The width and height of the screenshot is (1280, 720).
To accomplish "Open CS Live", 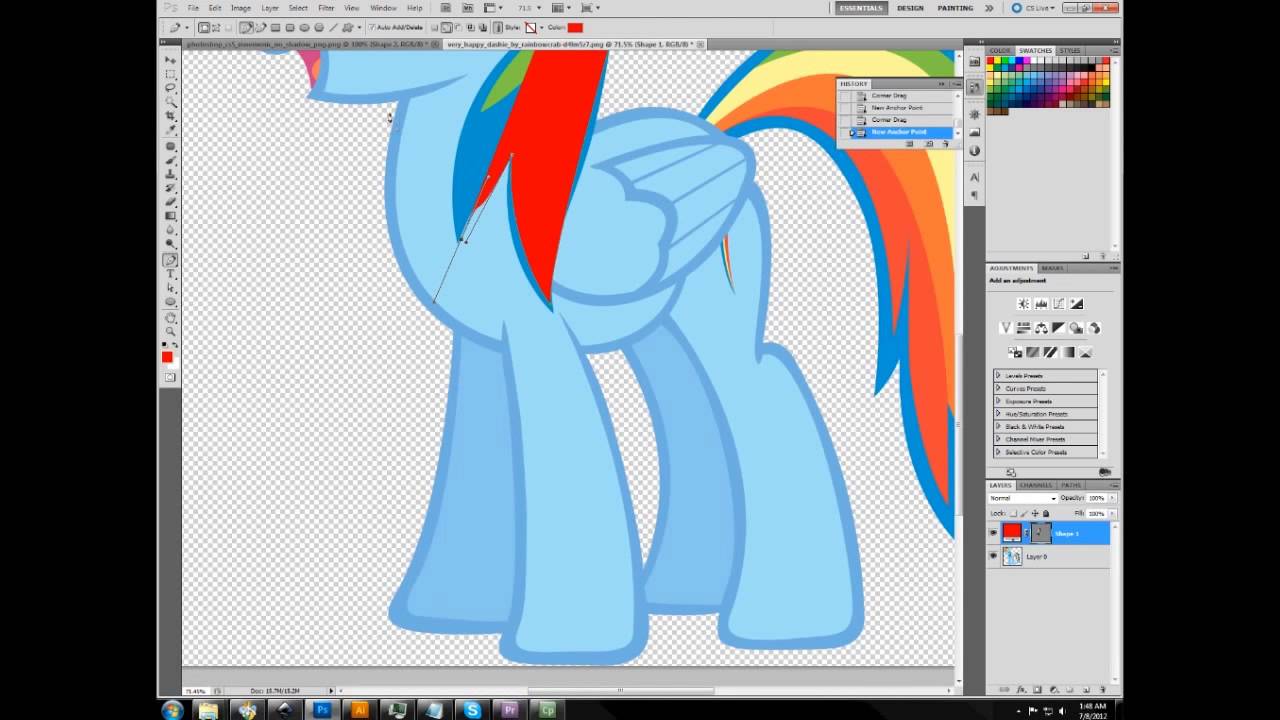I will click(1033, 8).
